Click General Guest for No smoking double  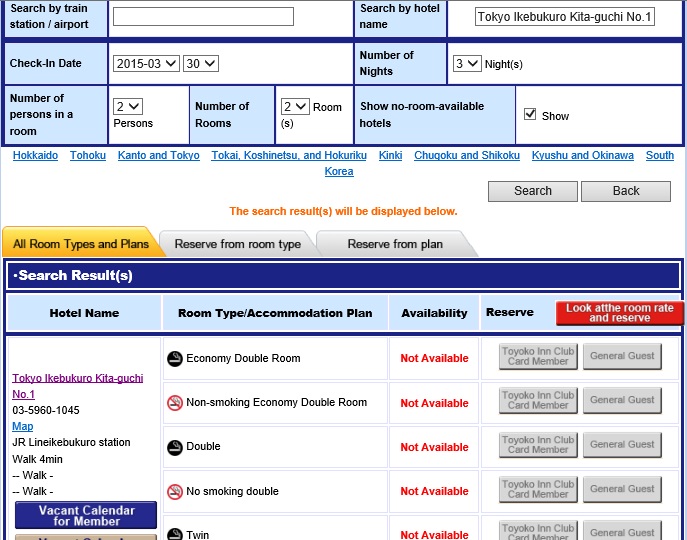[622, 489]
